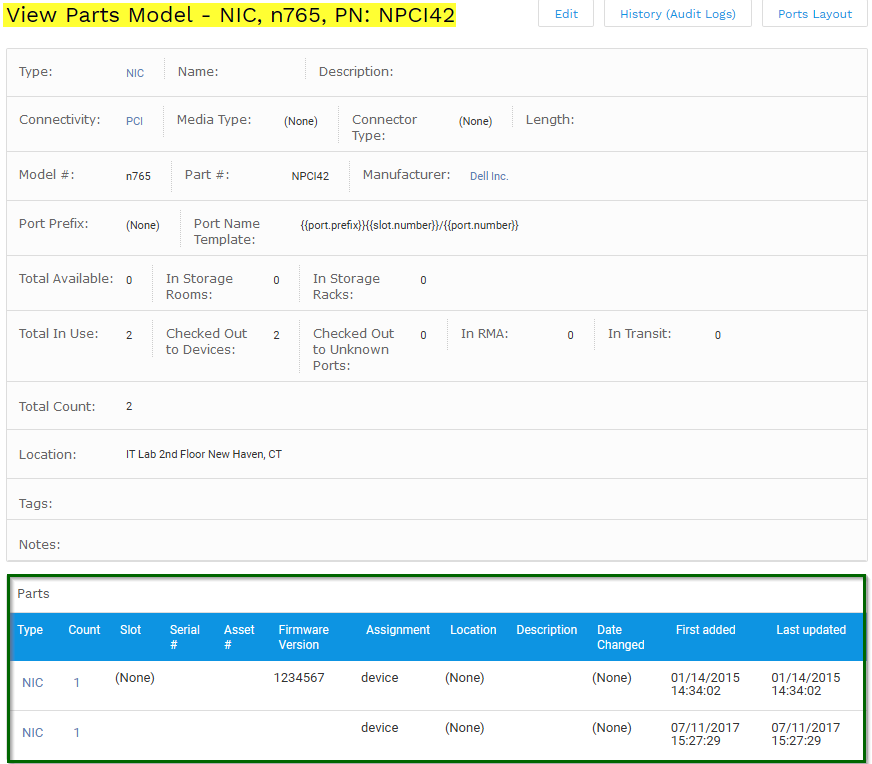Click the part number value NPCI42
872x764 pixels.
(310, 176)
